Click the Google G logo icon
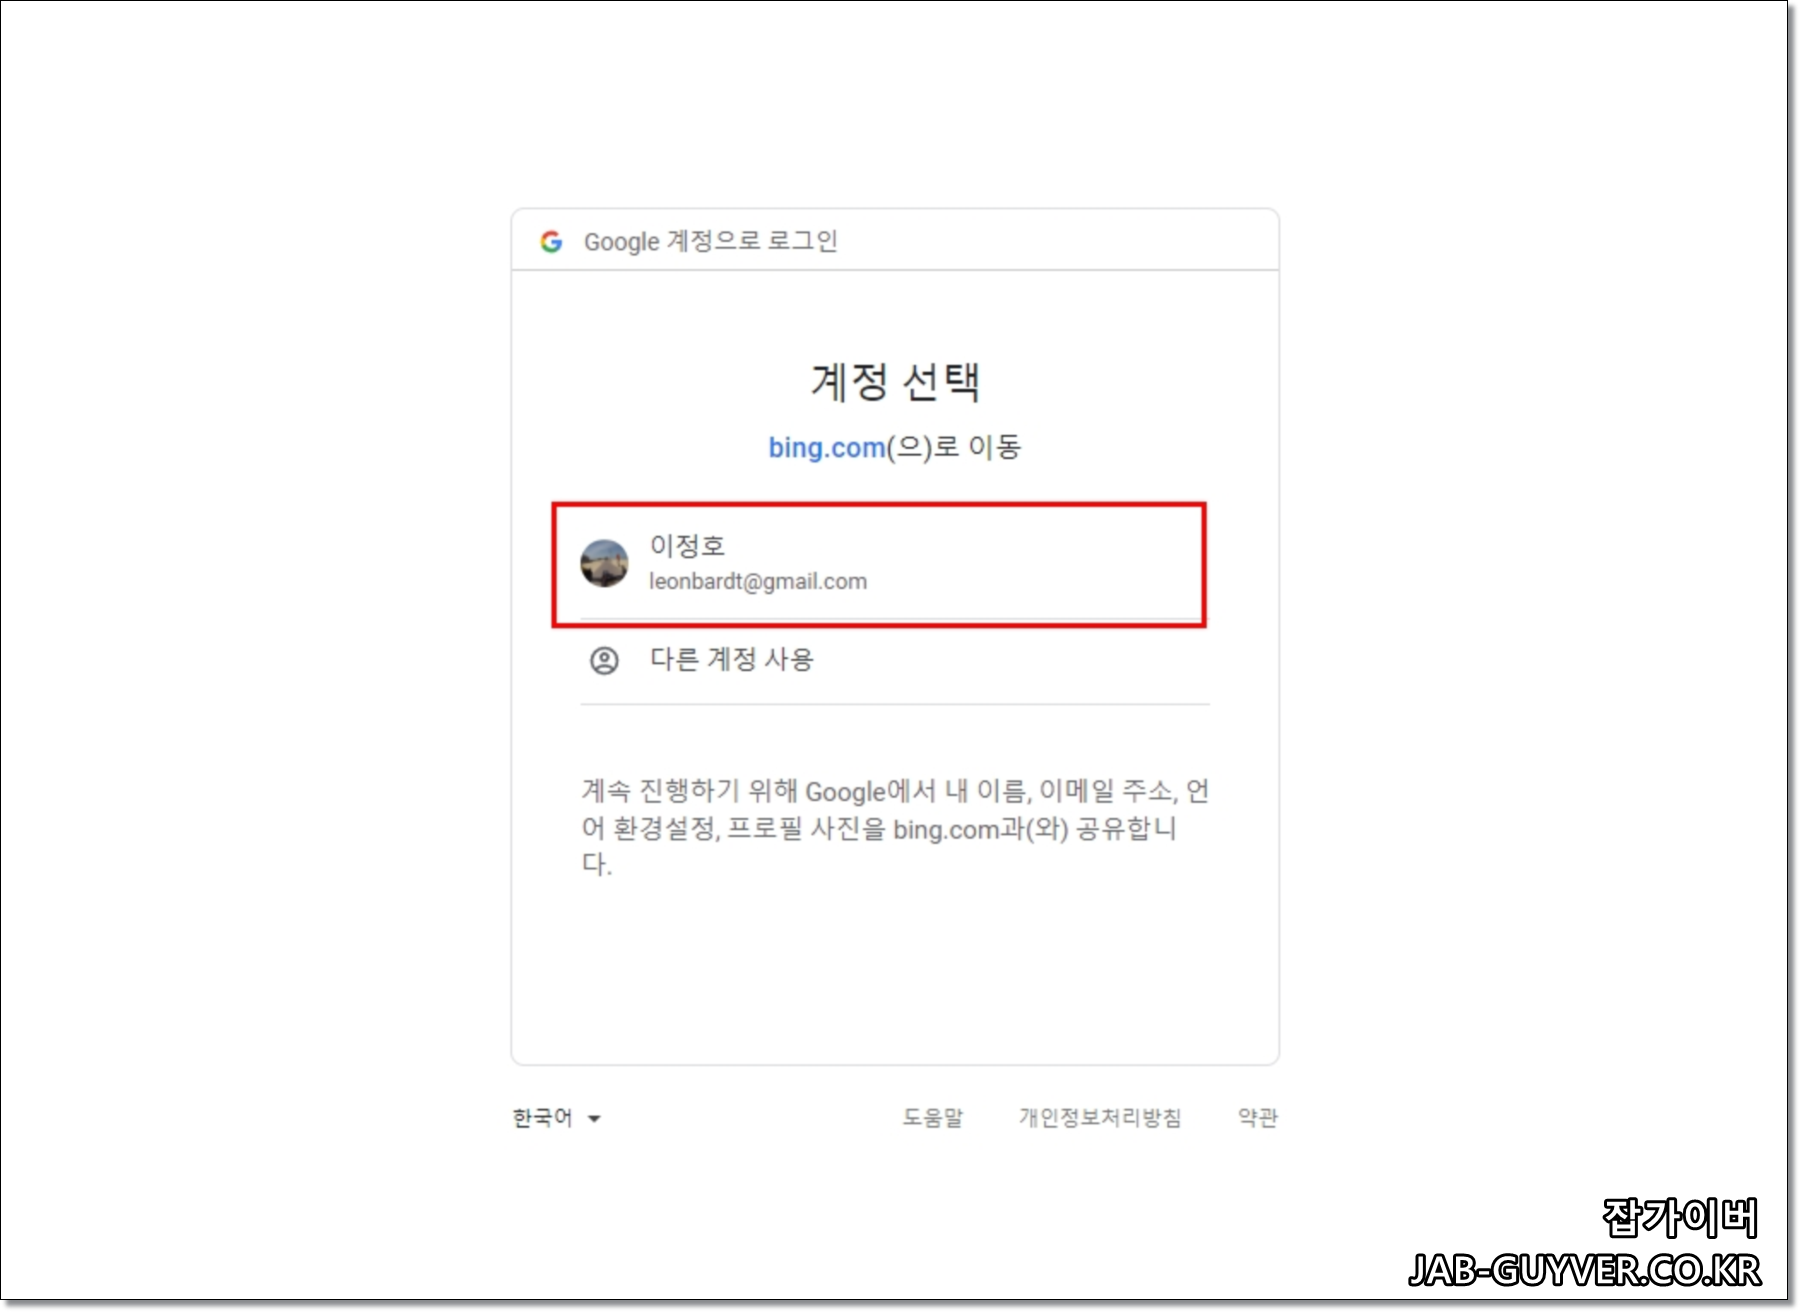 tap(551, 241)
